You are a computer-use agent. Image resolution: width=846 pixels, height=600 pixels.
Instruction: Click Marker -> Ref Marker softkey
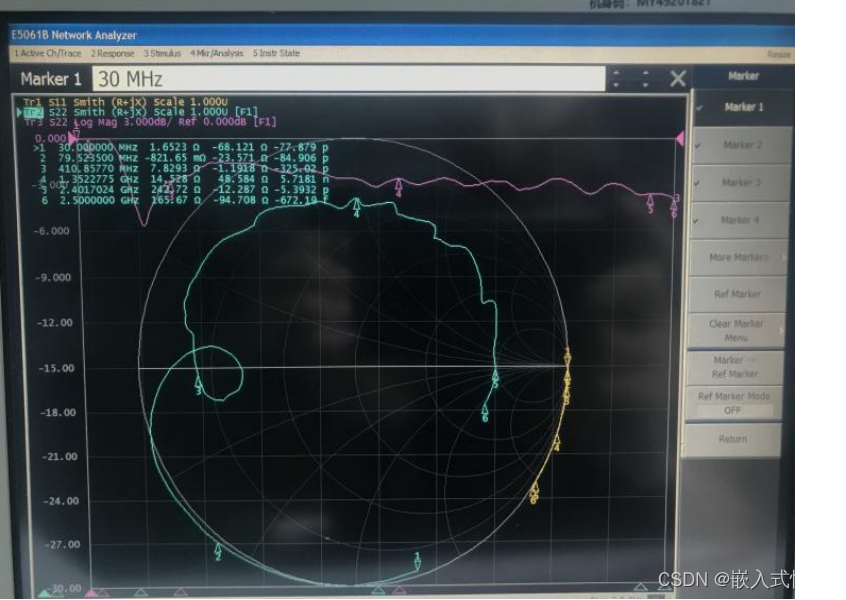(734, 367)
